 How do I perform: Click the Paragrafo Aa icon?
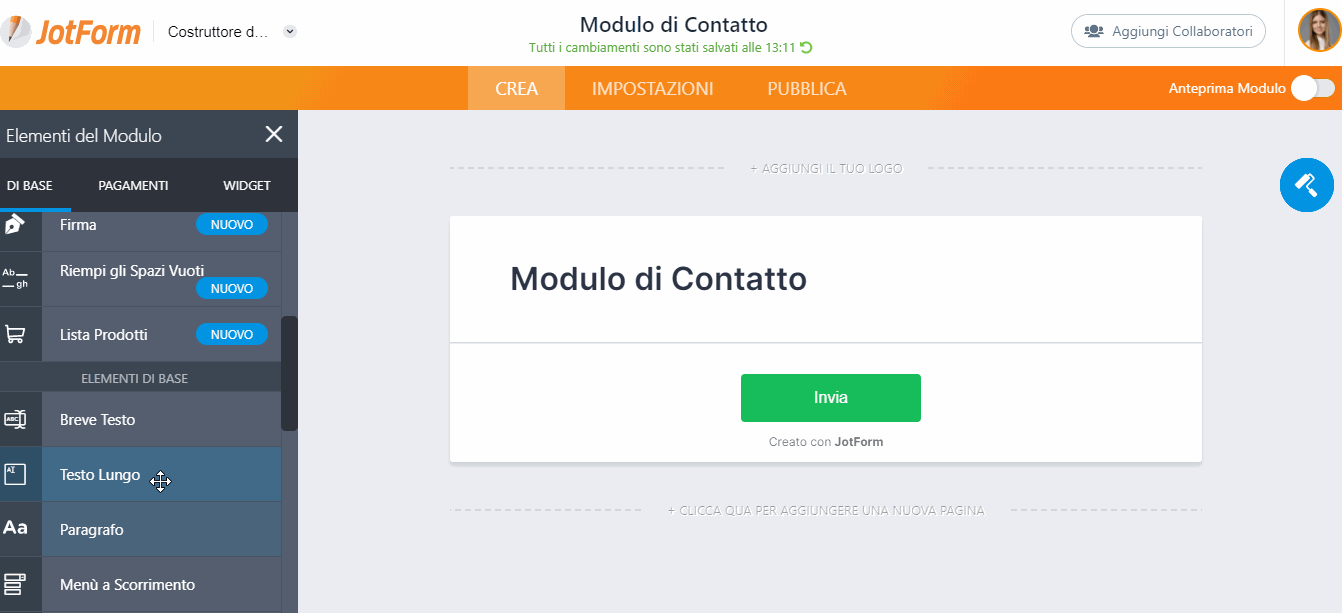coord(15,529)
